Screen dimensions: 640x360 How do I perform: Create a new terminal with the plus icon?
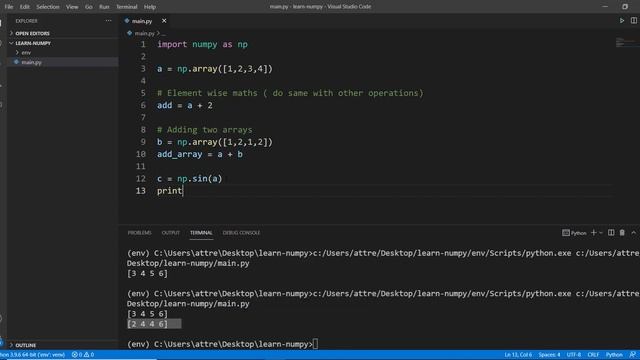(x=593, y=233)
